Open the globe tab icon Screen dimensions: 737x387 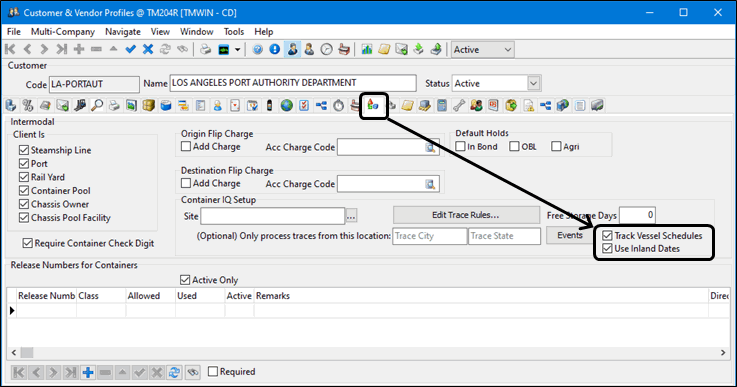click(287, 105)
